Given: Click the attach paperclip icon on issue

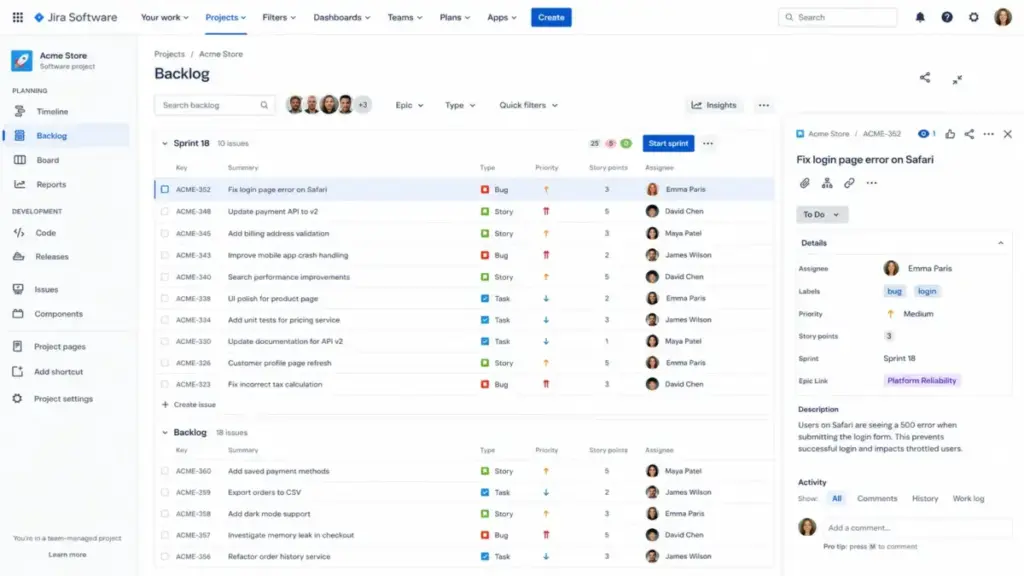Looking at the screenshot, I should (x=805, y=184).
